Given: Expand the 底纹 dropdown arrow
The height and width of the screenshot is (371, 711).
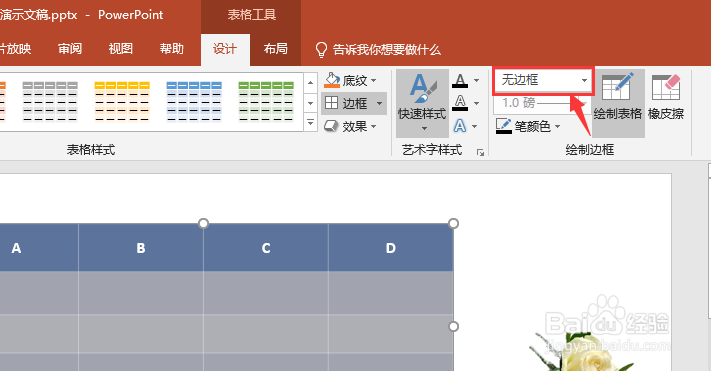Looking at the screenshot, I should [374, 81].
